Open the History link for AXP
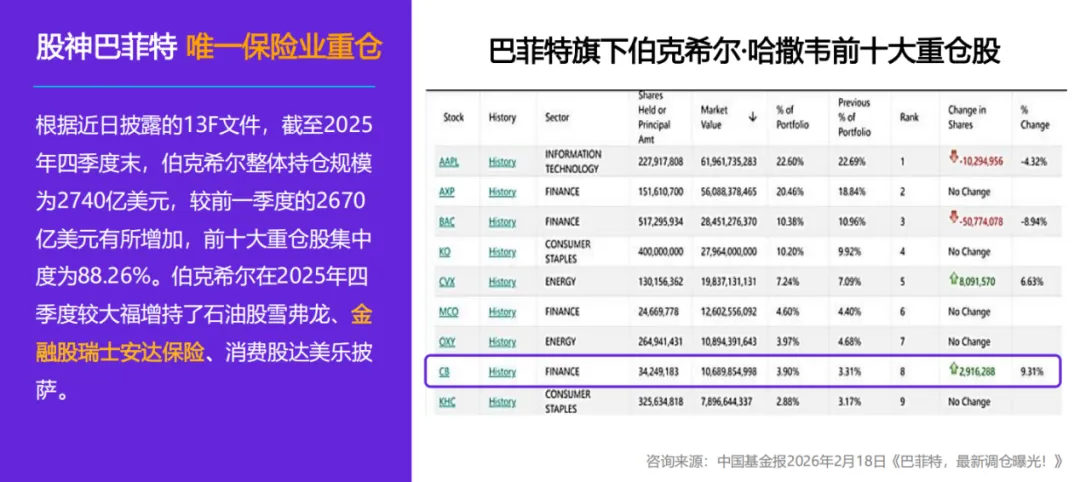Screen dimensions: 1080x482 coord(502,192)
